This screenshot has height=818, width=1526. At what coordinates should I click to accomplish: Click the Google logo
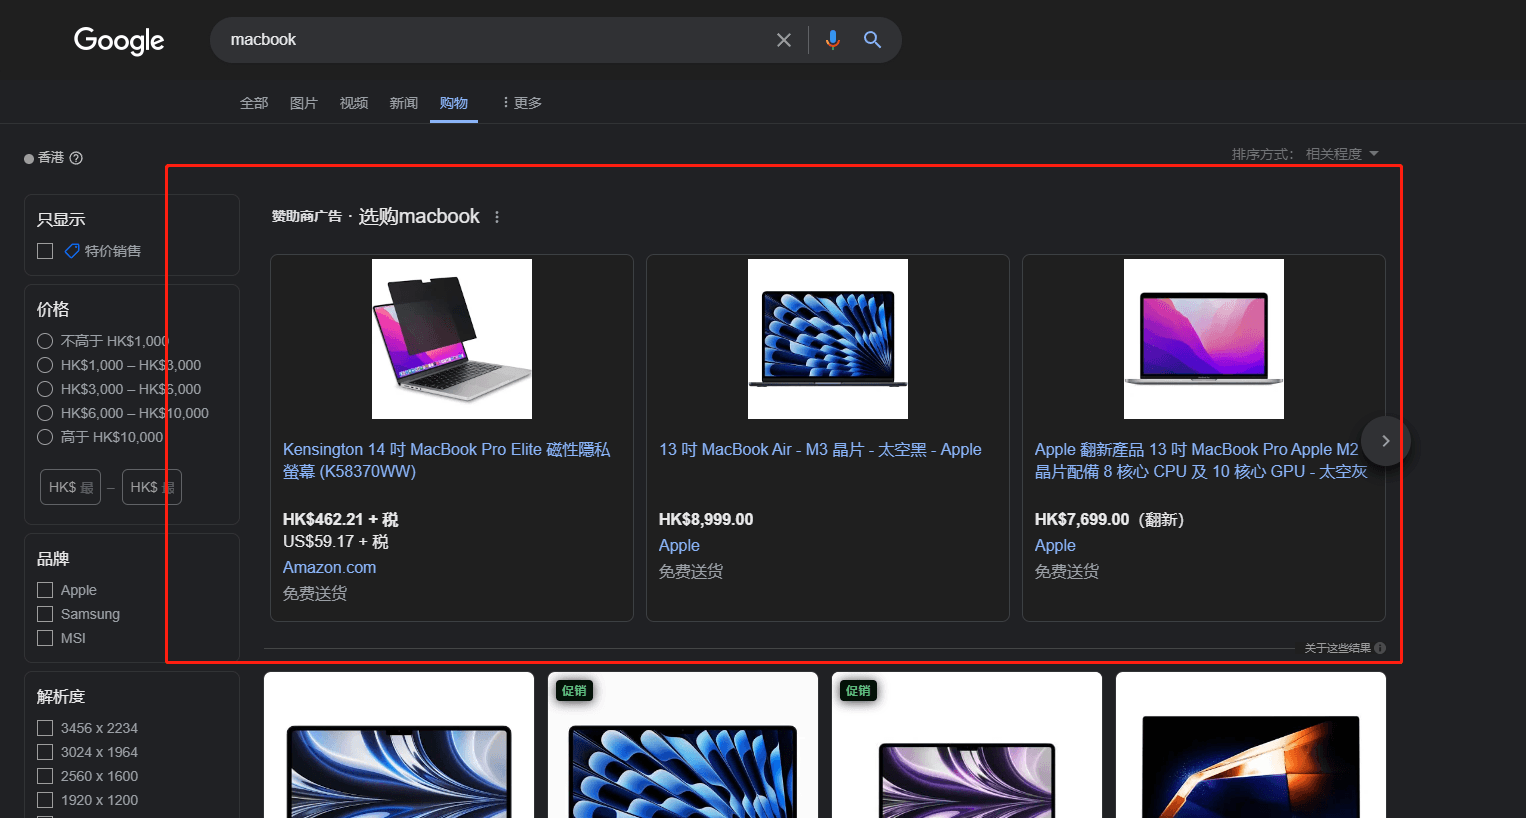119,40
